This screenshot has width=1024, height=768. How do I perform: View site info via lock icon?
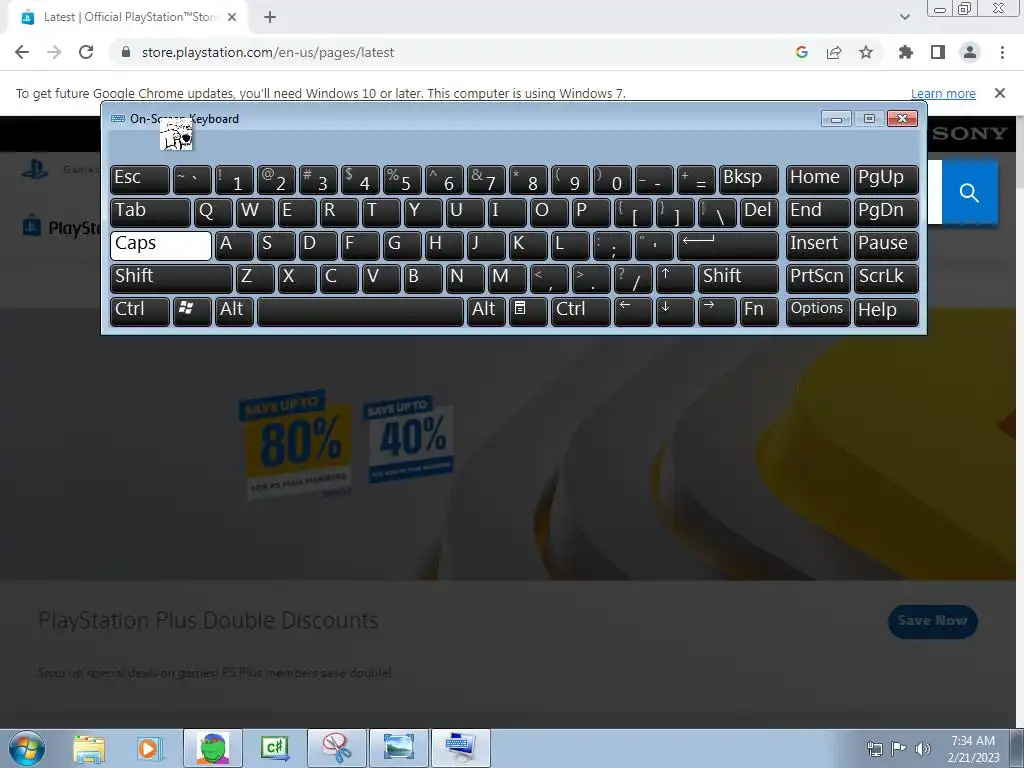[x=126, y=52]
